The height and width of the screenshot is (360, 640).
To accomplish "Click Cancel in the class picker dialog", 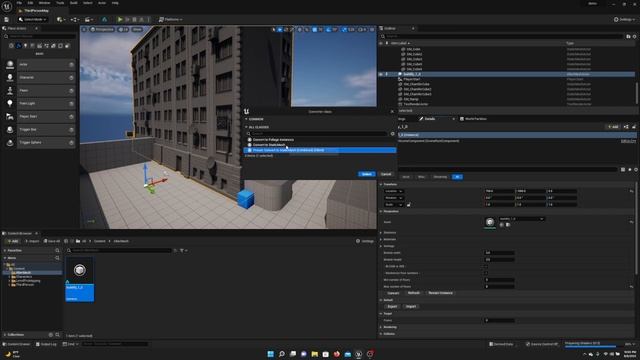I will [386, 174].
